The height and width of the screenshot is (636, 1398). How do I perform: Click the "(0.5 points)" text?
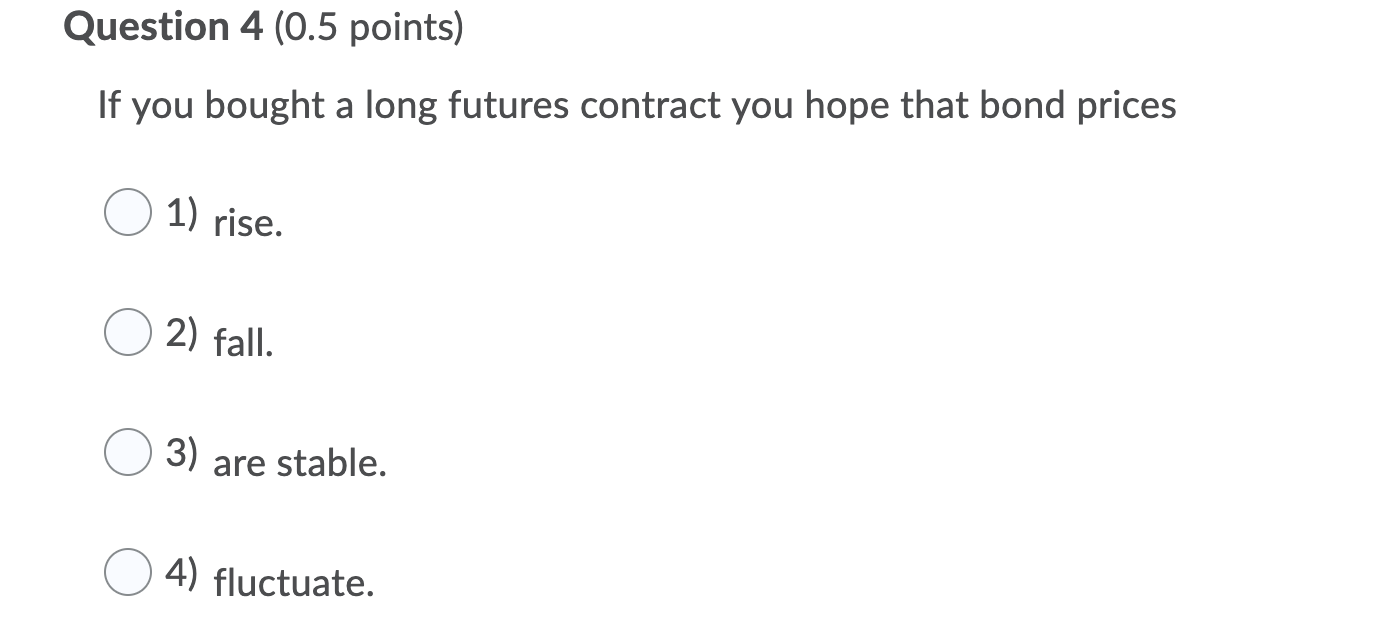[x=368, y=28]
